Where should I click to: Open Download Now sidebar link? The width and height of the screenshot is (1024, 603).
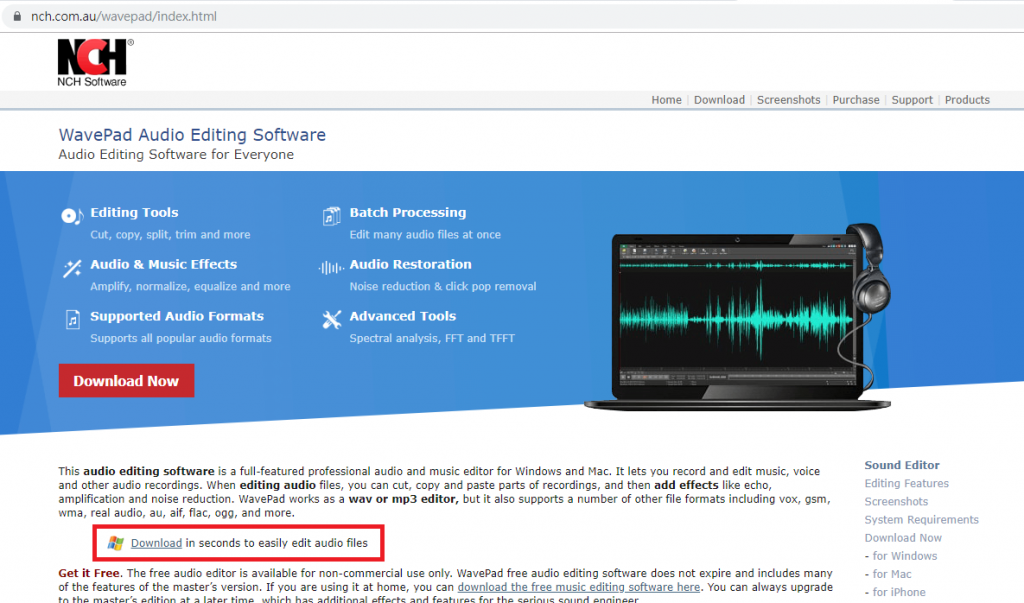[903, 538]
